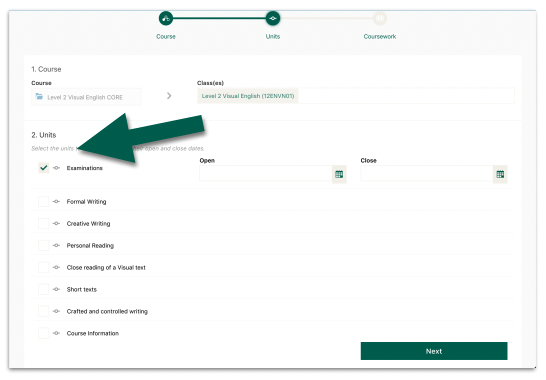Screen dimensions: 546x380
Task: Open the calendar picker for Close date
Action: pos(500,174)
